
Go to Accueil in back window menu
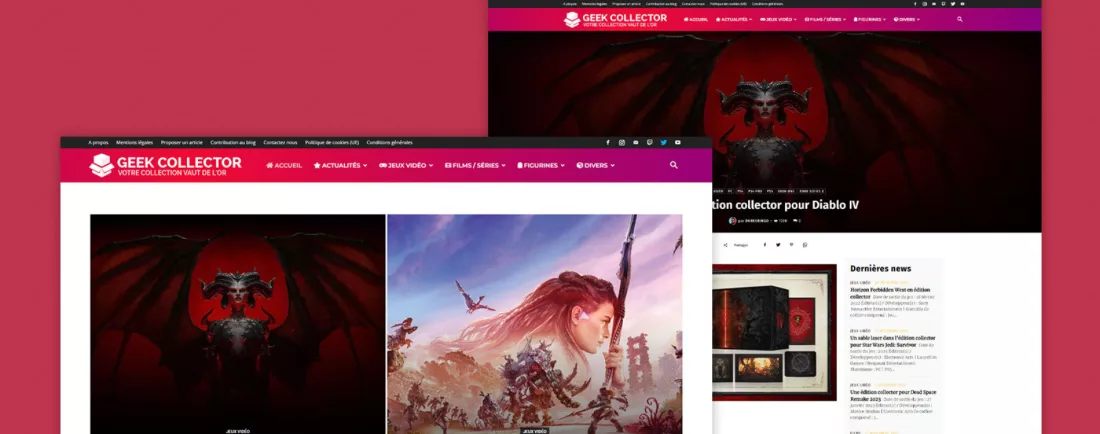(695, 20)
